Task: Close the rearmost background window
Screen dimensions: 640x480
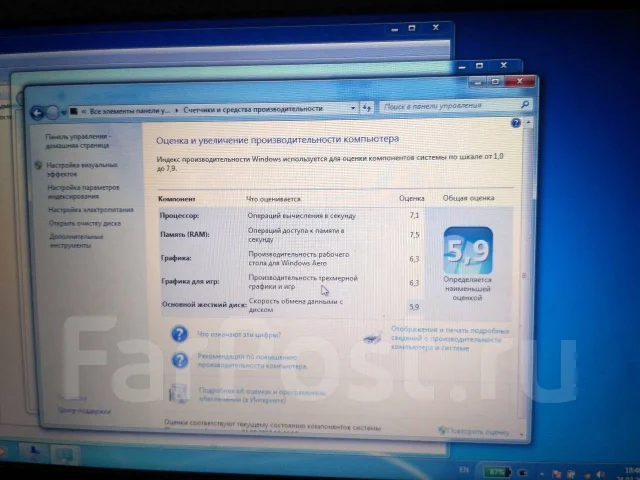Action: (436, 27)
